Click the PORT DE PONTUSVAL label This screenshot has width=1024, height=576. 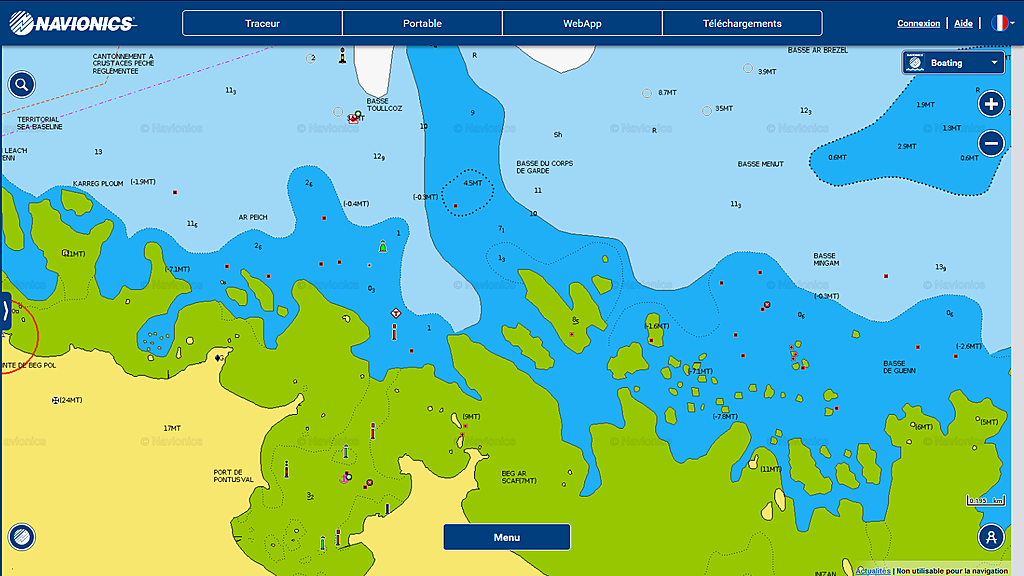click(x=233, y=476)
